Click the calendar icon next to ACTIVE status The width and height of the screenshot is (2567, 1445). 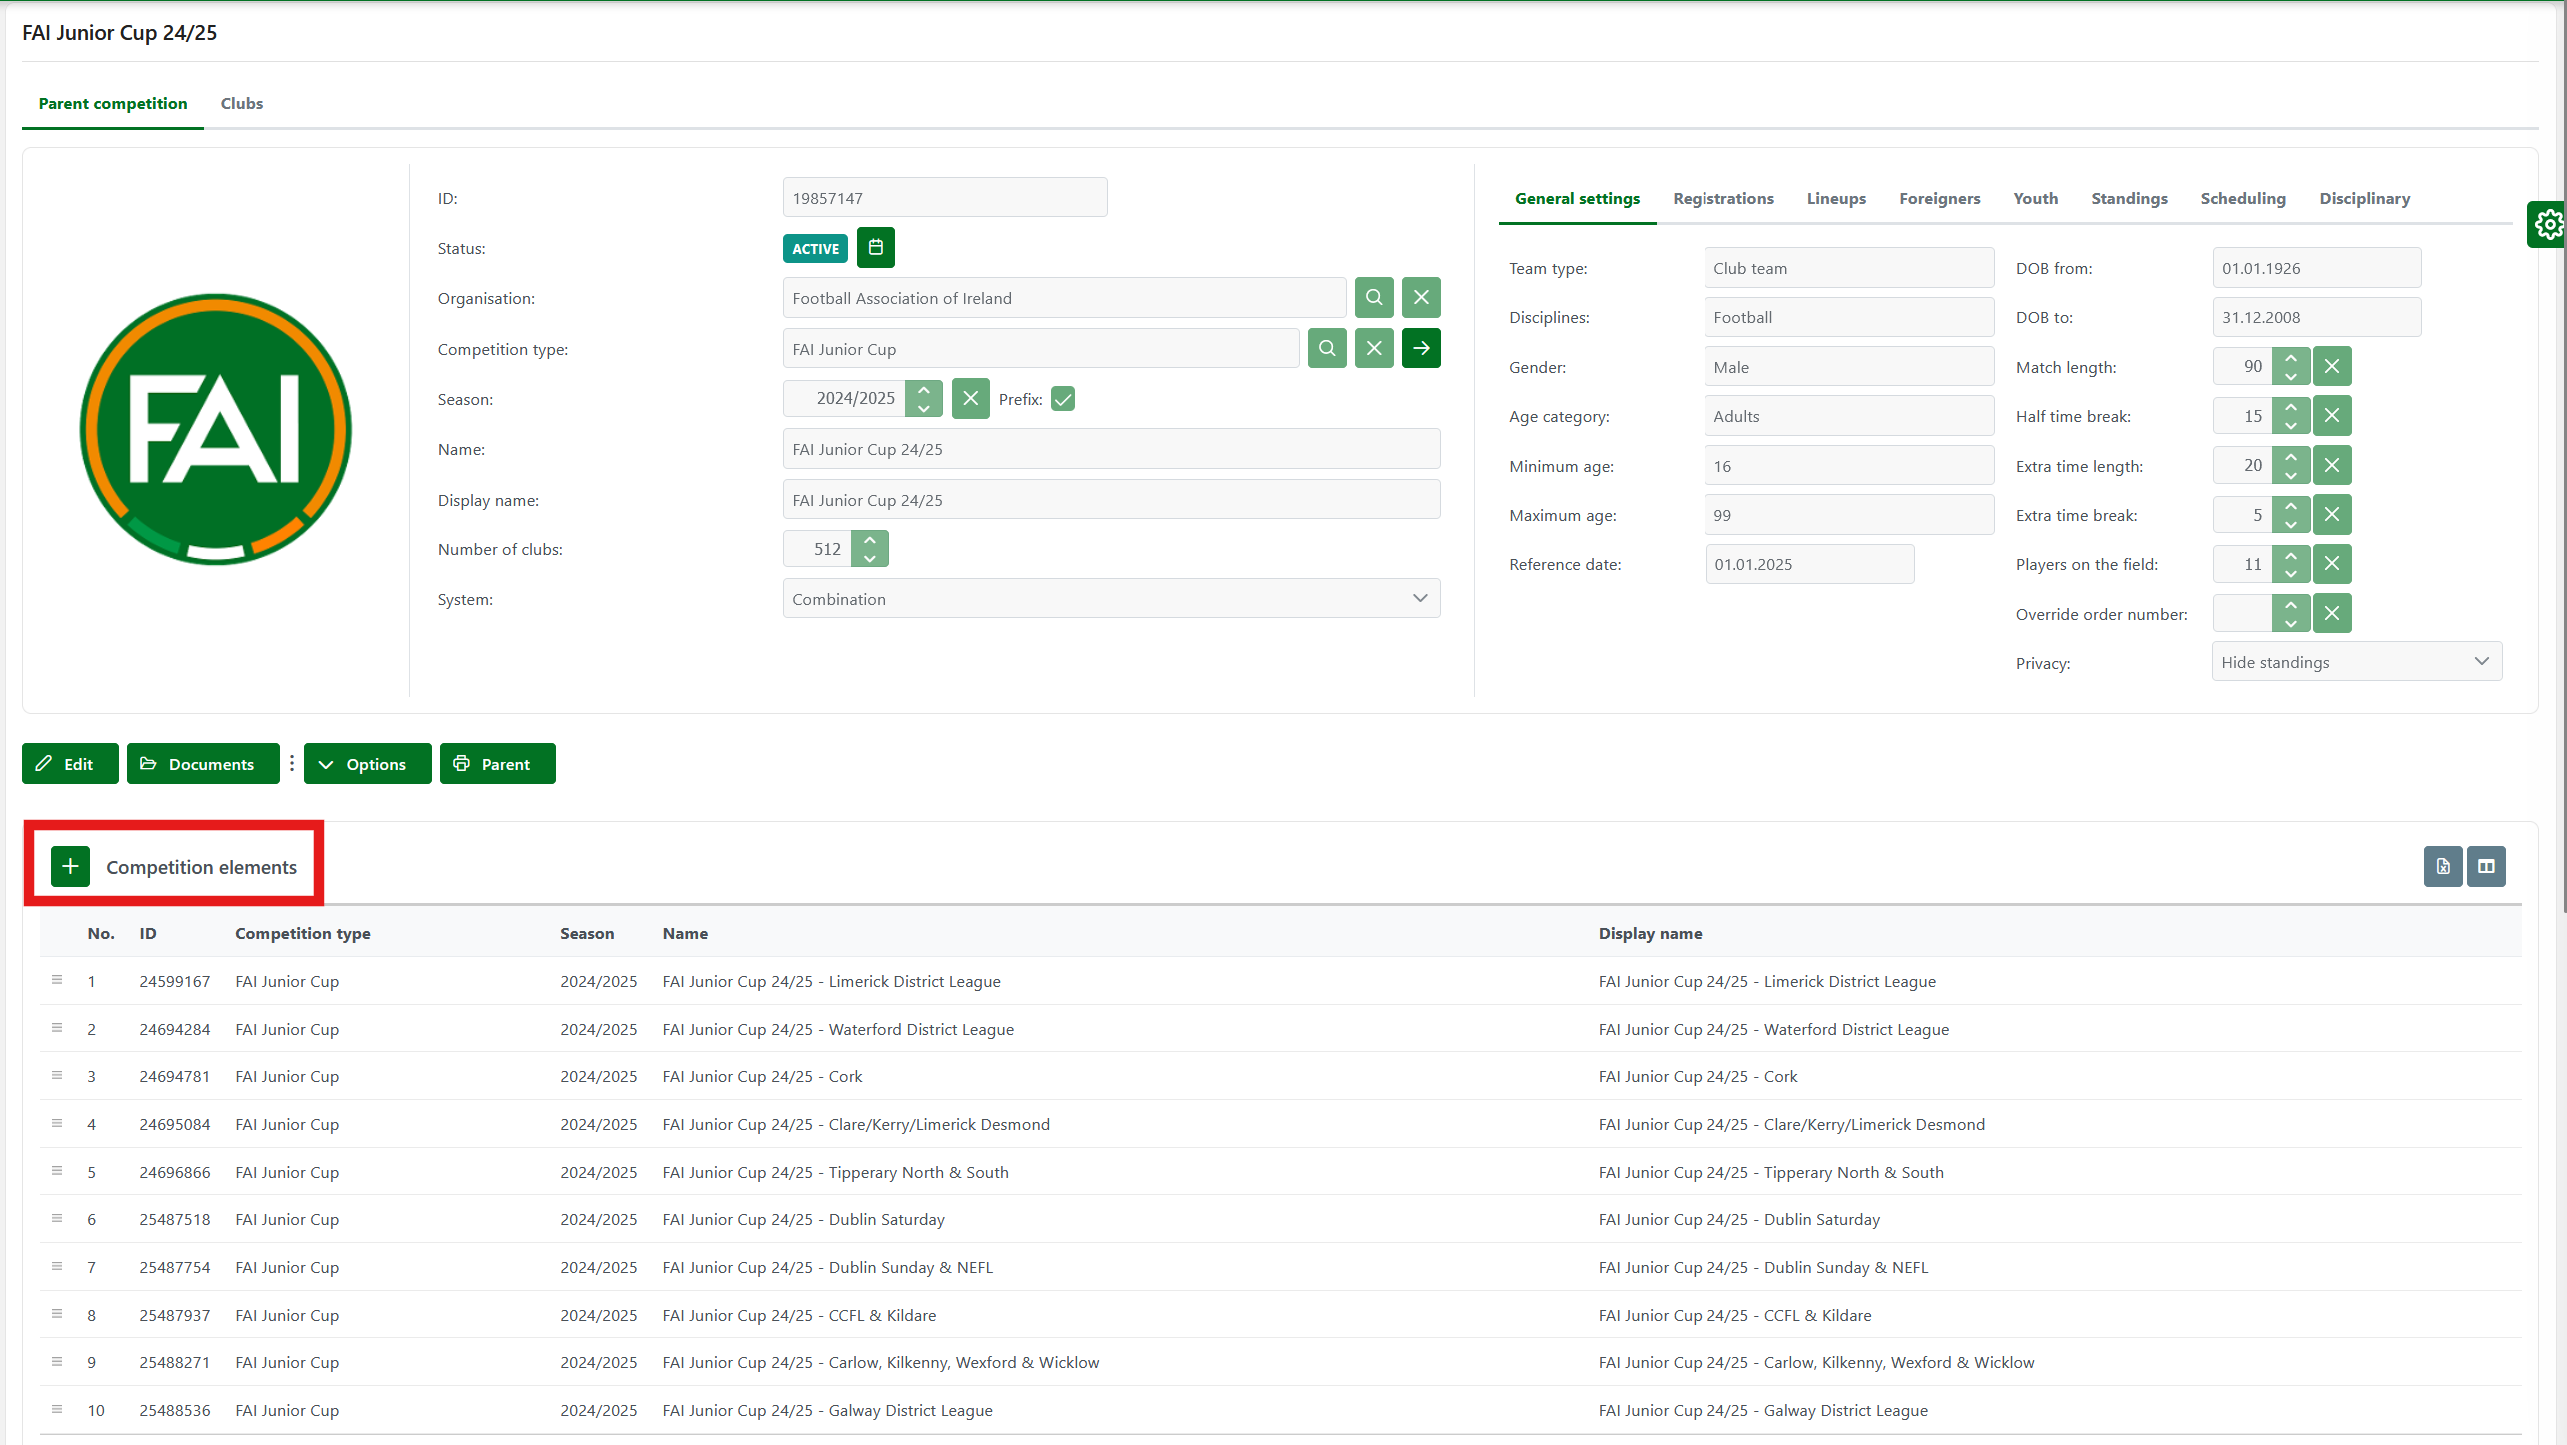coord(876,248)
